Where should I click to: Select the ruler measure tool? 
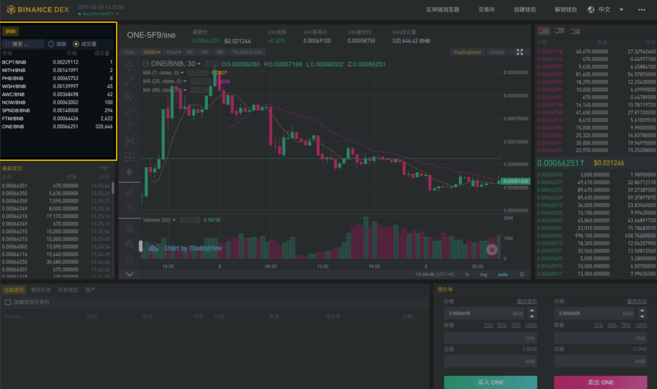coord(129,192)
